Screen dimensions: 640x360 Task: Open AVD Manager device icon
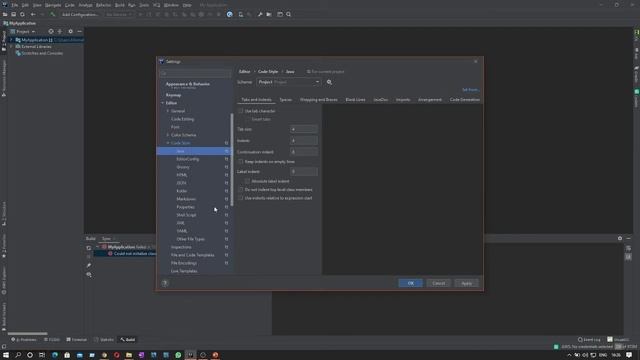point(240,14)
